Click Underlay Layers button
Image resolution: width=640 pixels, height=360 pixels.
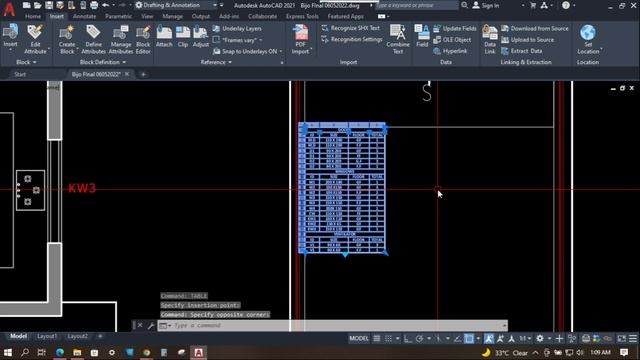tap(237, 29)
